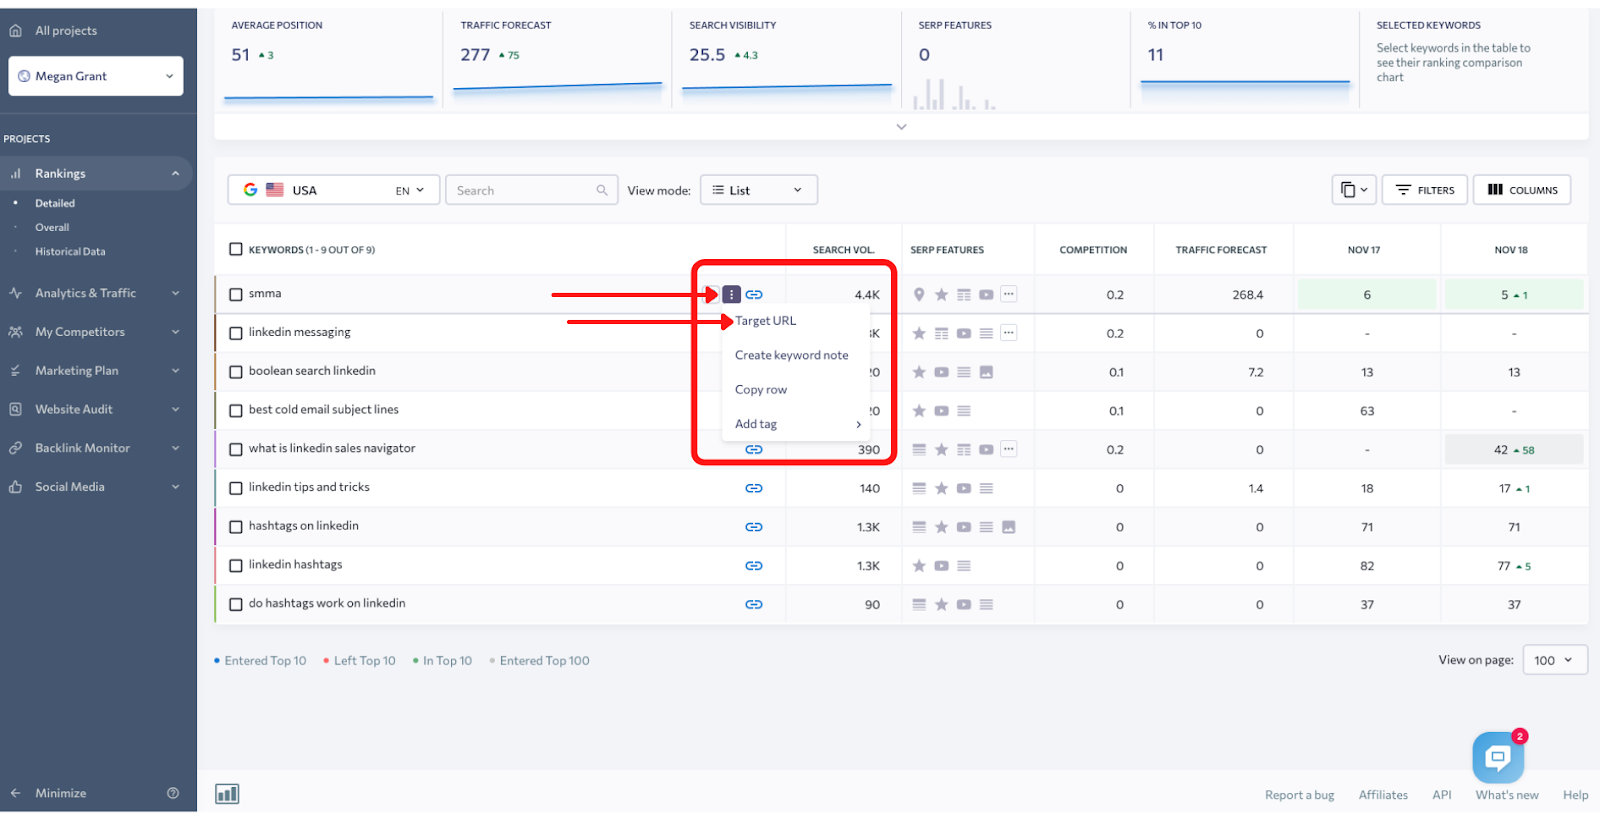Tick the linkedin messaging checkbox
The height and width of the screenshot is (820, 1600).
point(236,333)
